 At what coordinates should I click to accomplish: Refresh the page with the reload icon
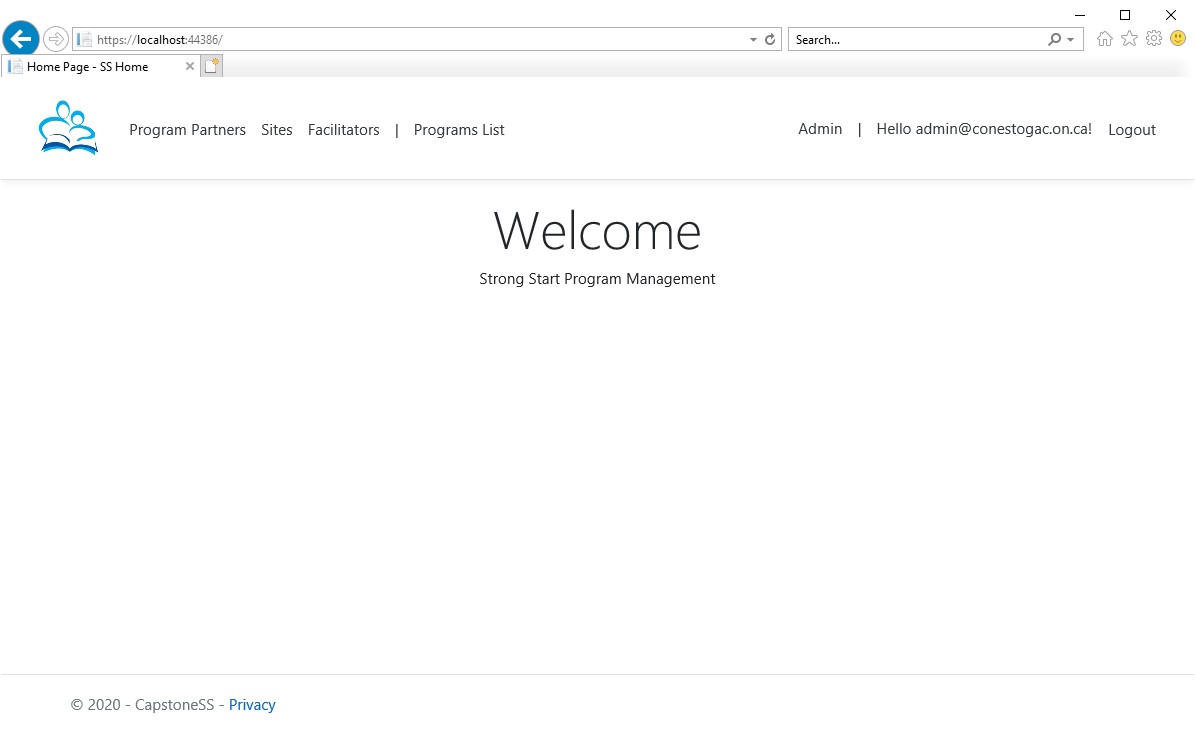click(x=770, y=40)
